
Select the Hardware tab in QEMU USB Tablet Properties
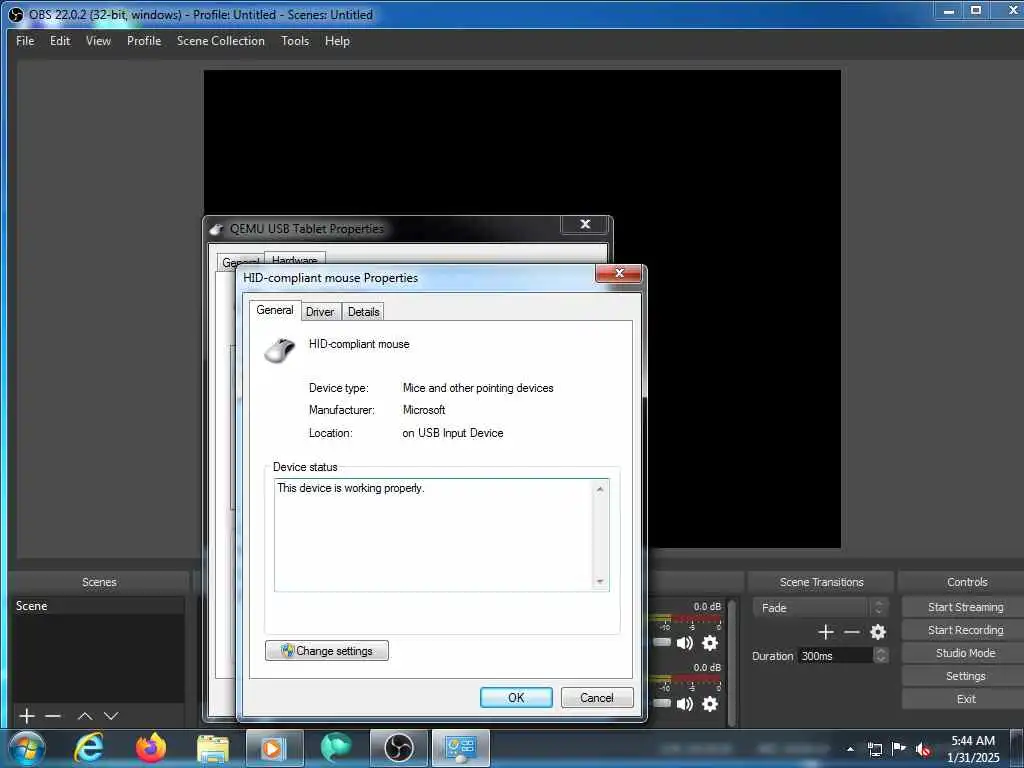(295, 259)
